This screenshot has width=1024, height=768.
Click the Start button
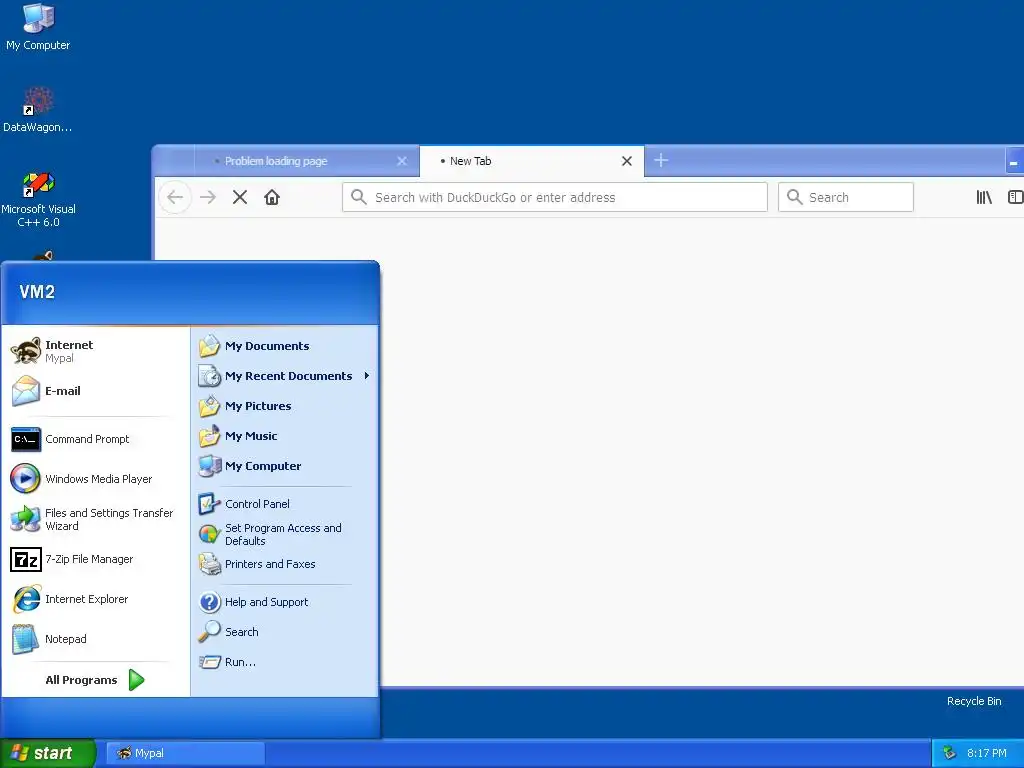click(47, 753)
